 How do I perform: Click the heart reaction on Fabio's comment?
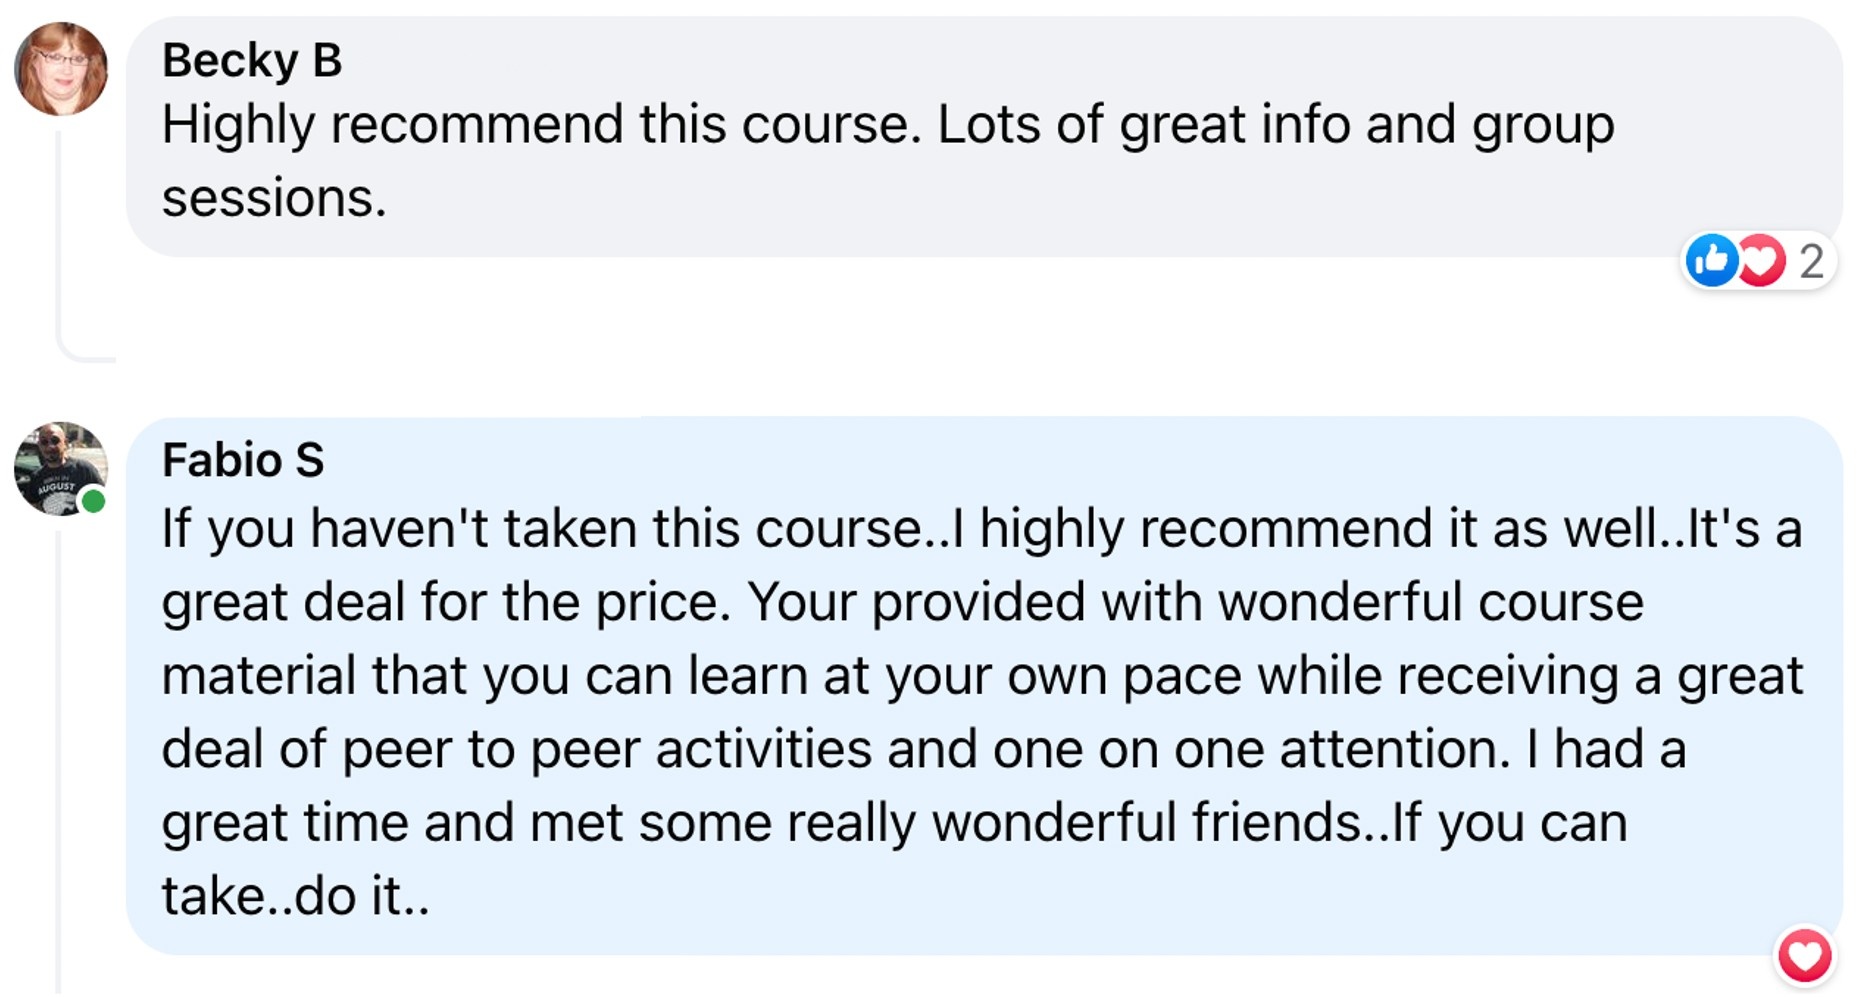[1805, 955]
